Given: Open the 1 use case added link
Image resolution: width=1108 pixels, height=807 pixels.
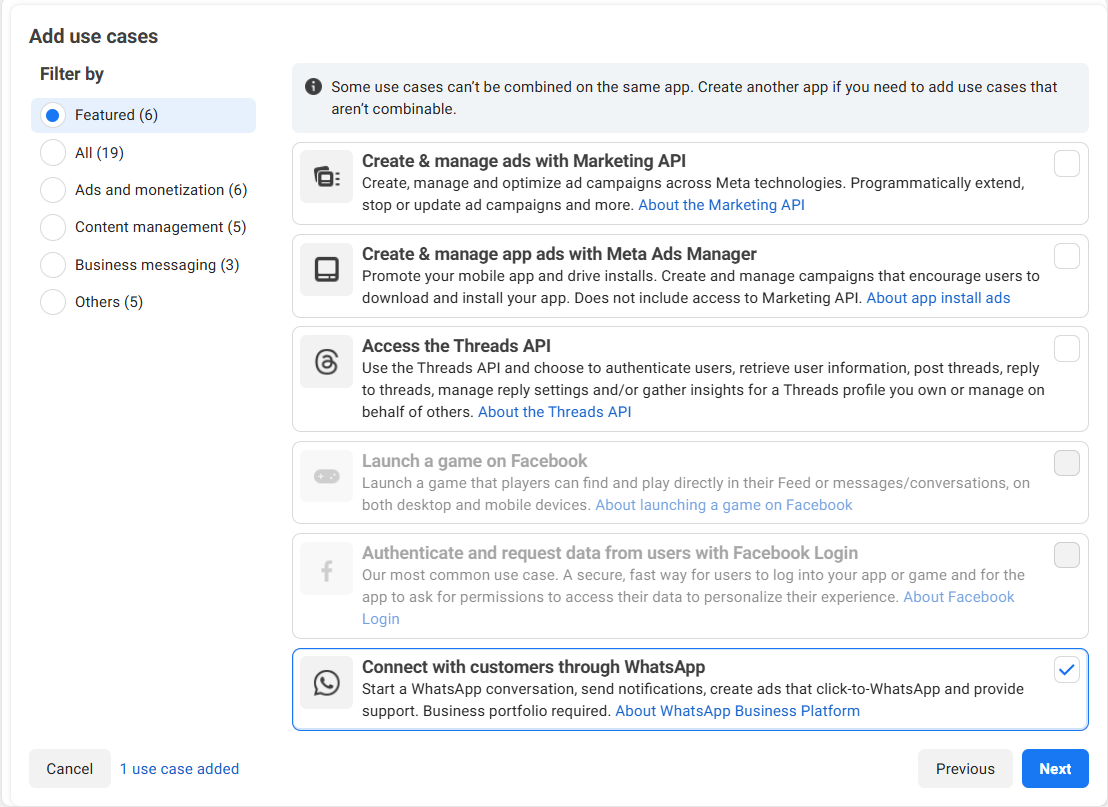Looking at the screenshot, I should click(x=179, y=769).
